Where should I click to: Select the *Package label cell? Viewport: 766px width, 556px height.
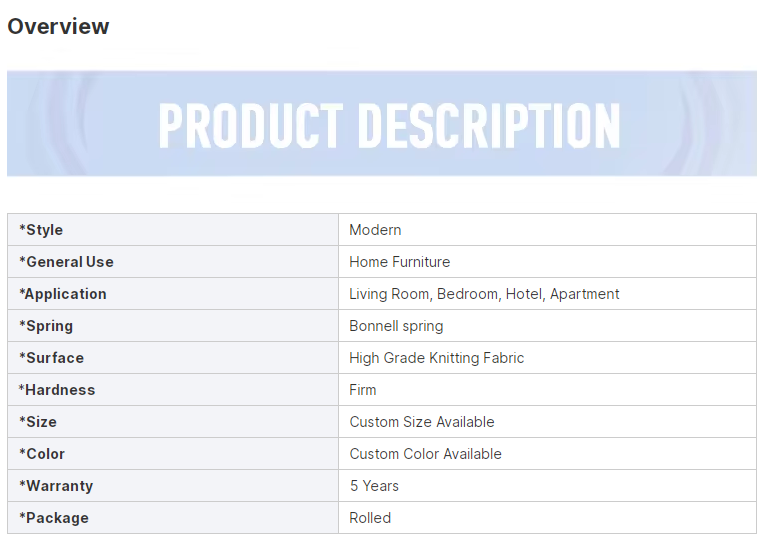click(x=173, y=518)
